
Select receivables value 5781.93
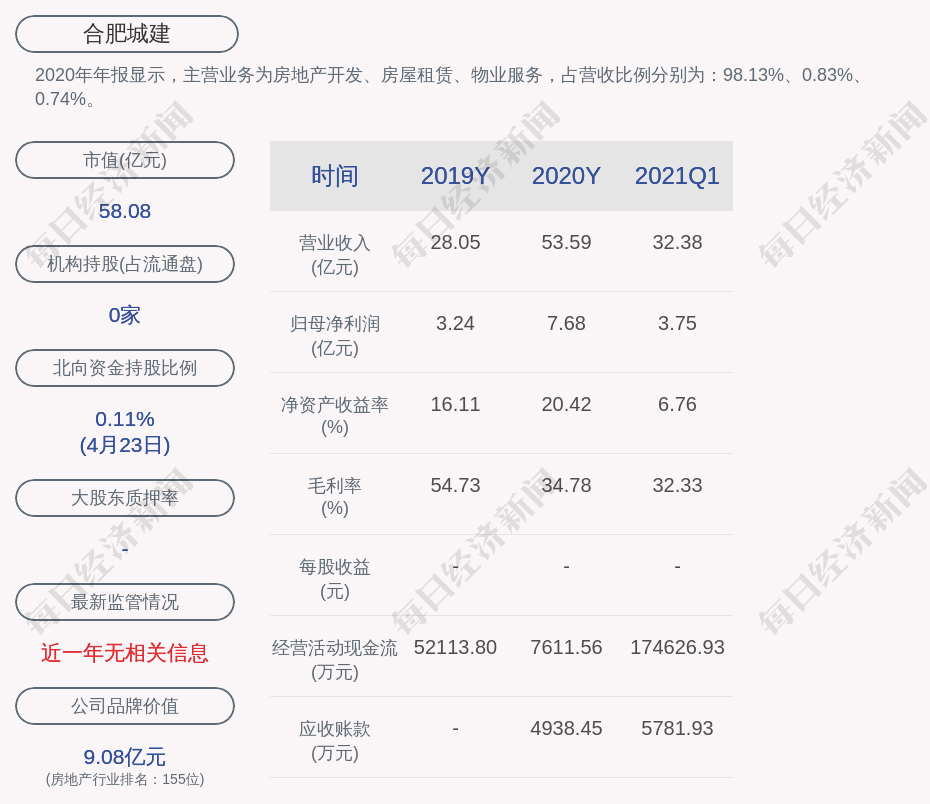point(677,728)
